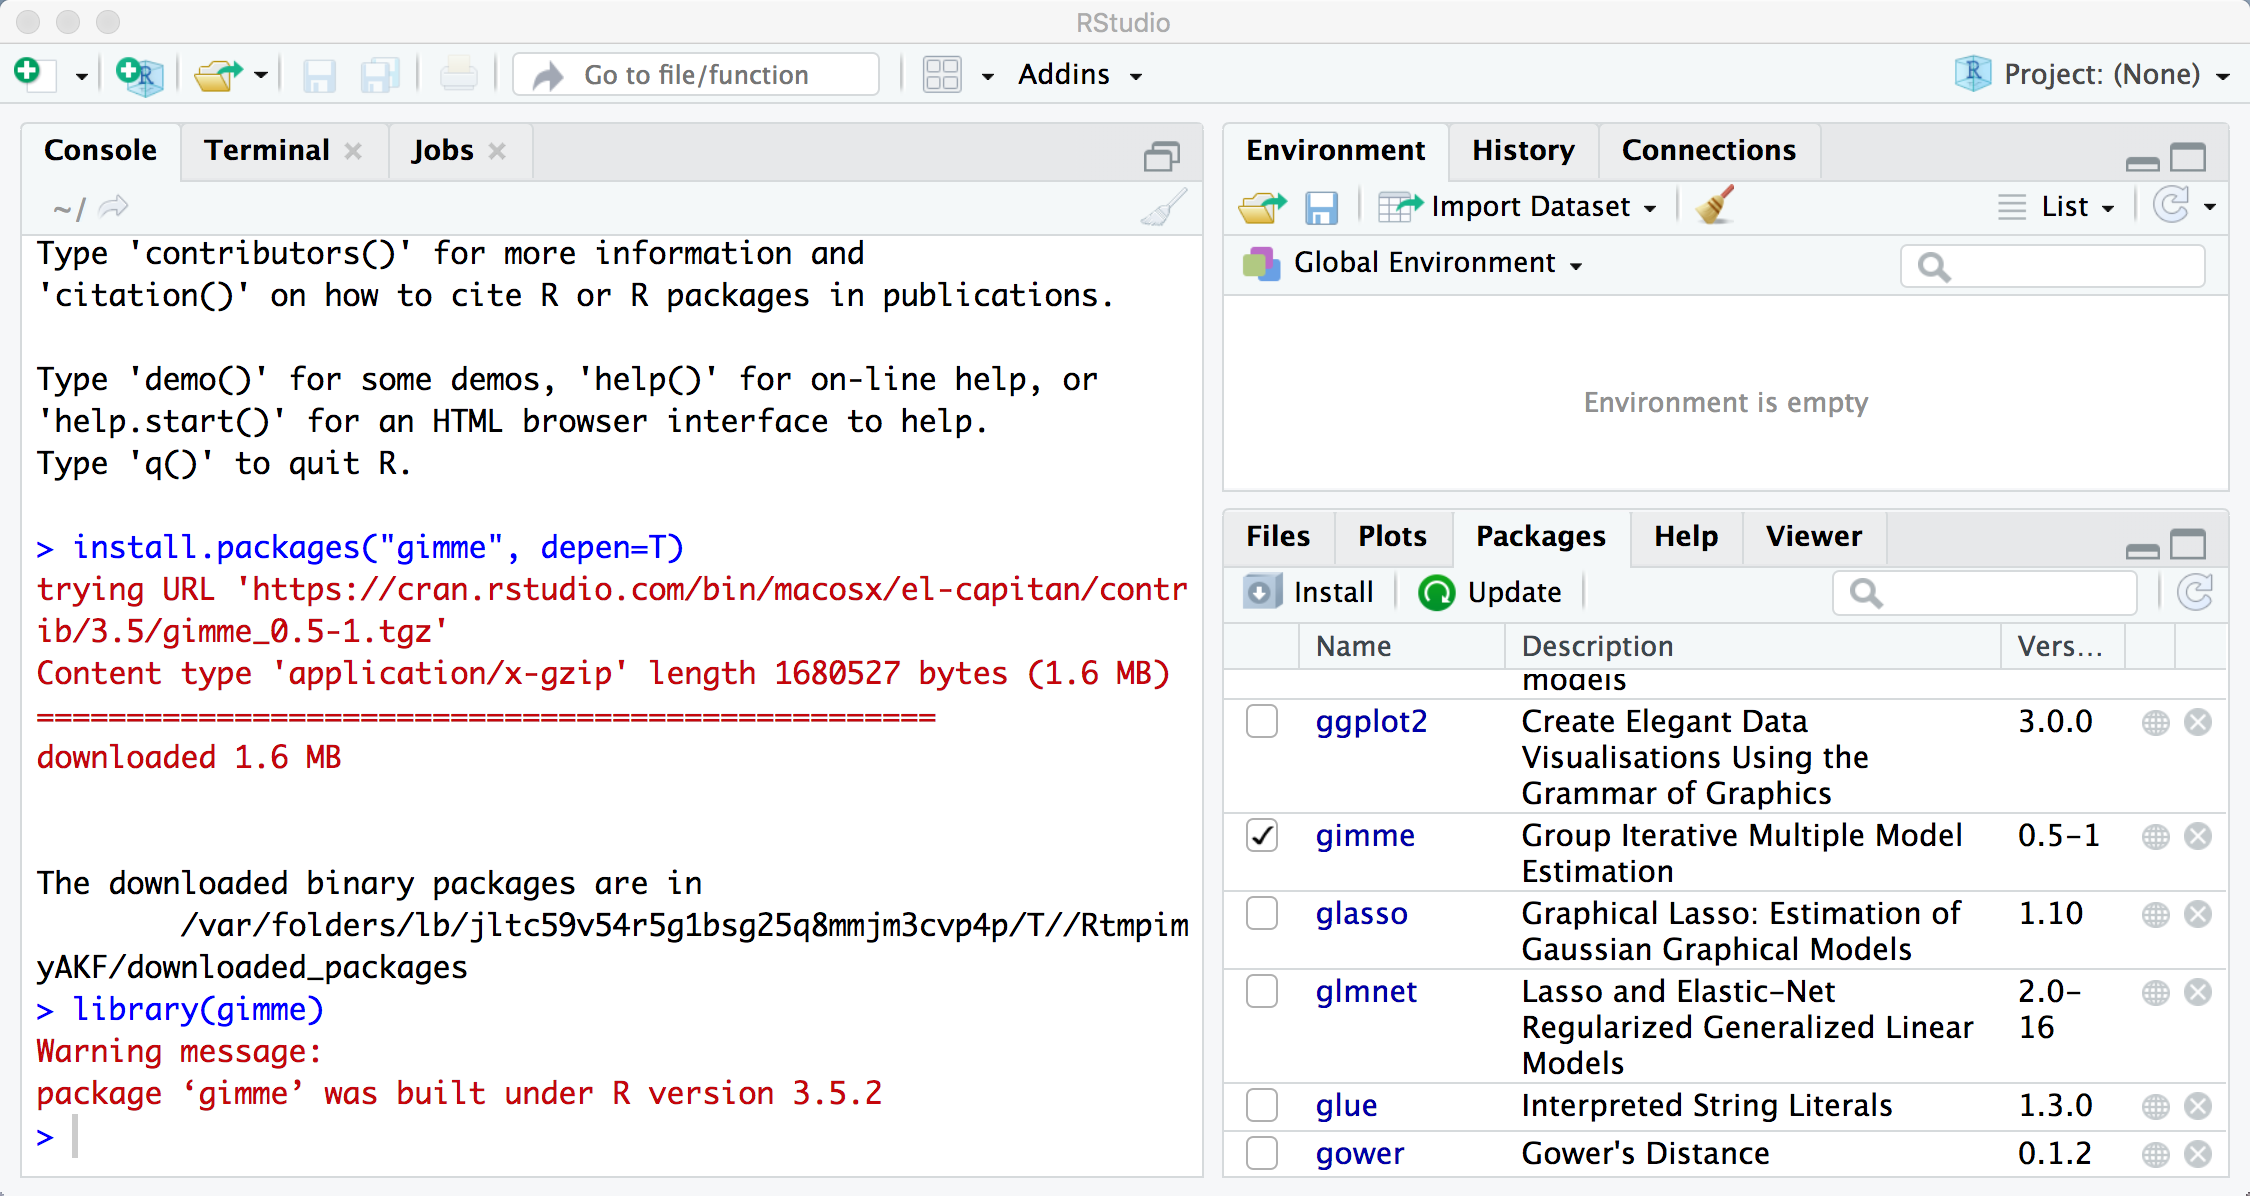The image size is (2250, 1196).
Task: Open the Addins menu
Action: 1080,75
